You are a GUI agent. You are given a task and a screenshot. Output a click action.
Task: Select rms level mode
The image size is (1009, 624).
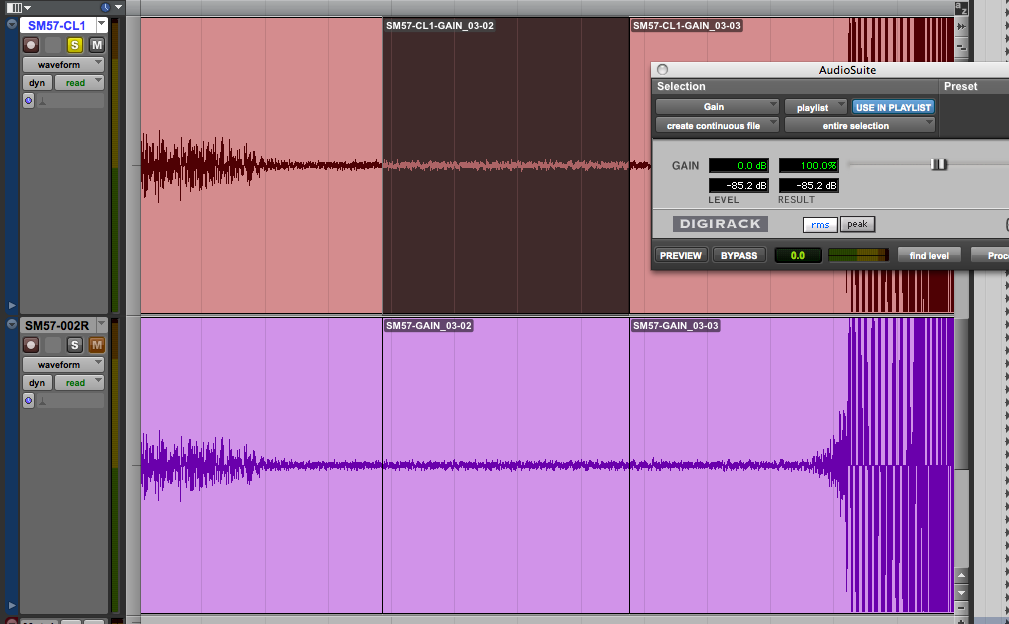(820, 225)
